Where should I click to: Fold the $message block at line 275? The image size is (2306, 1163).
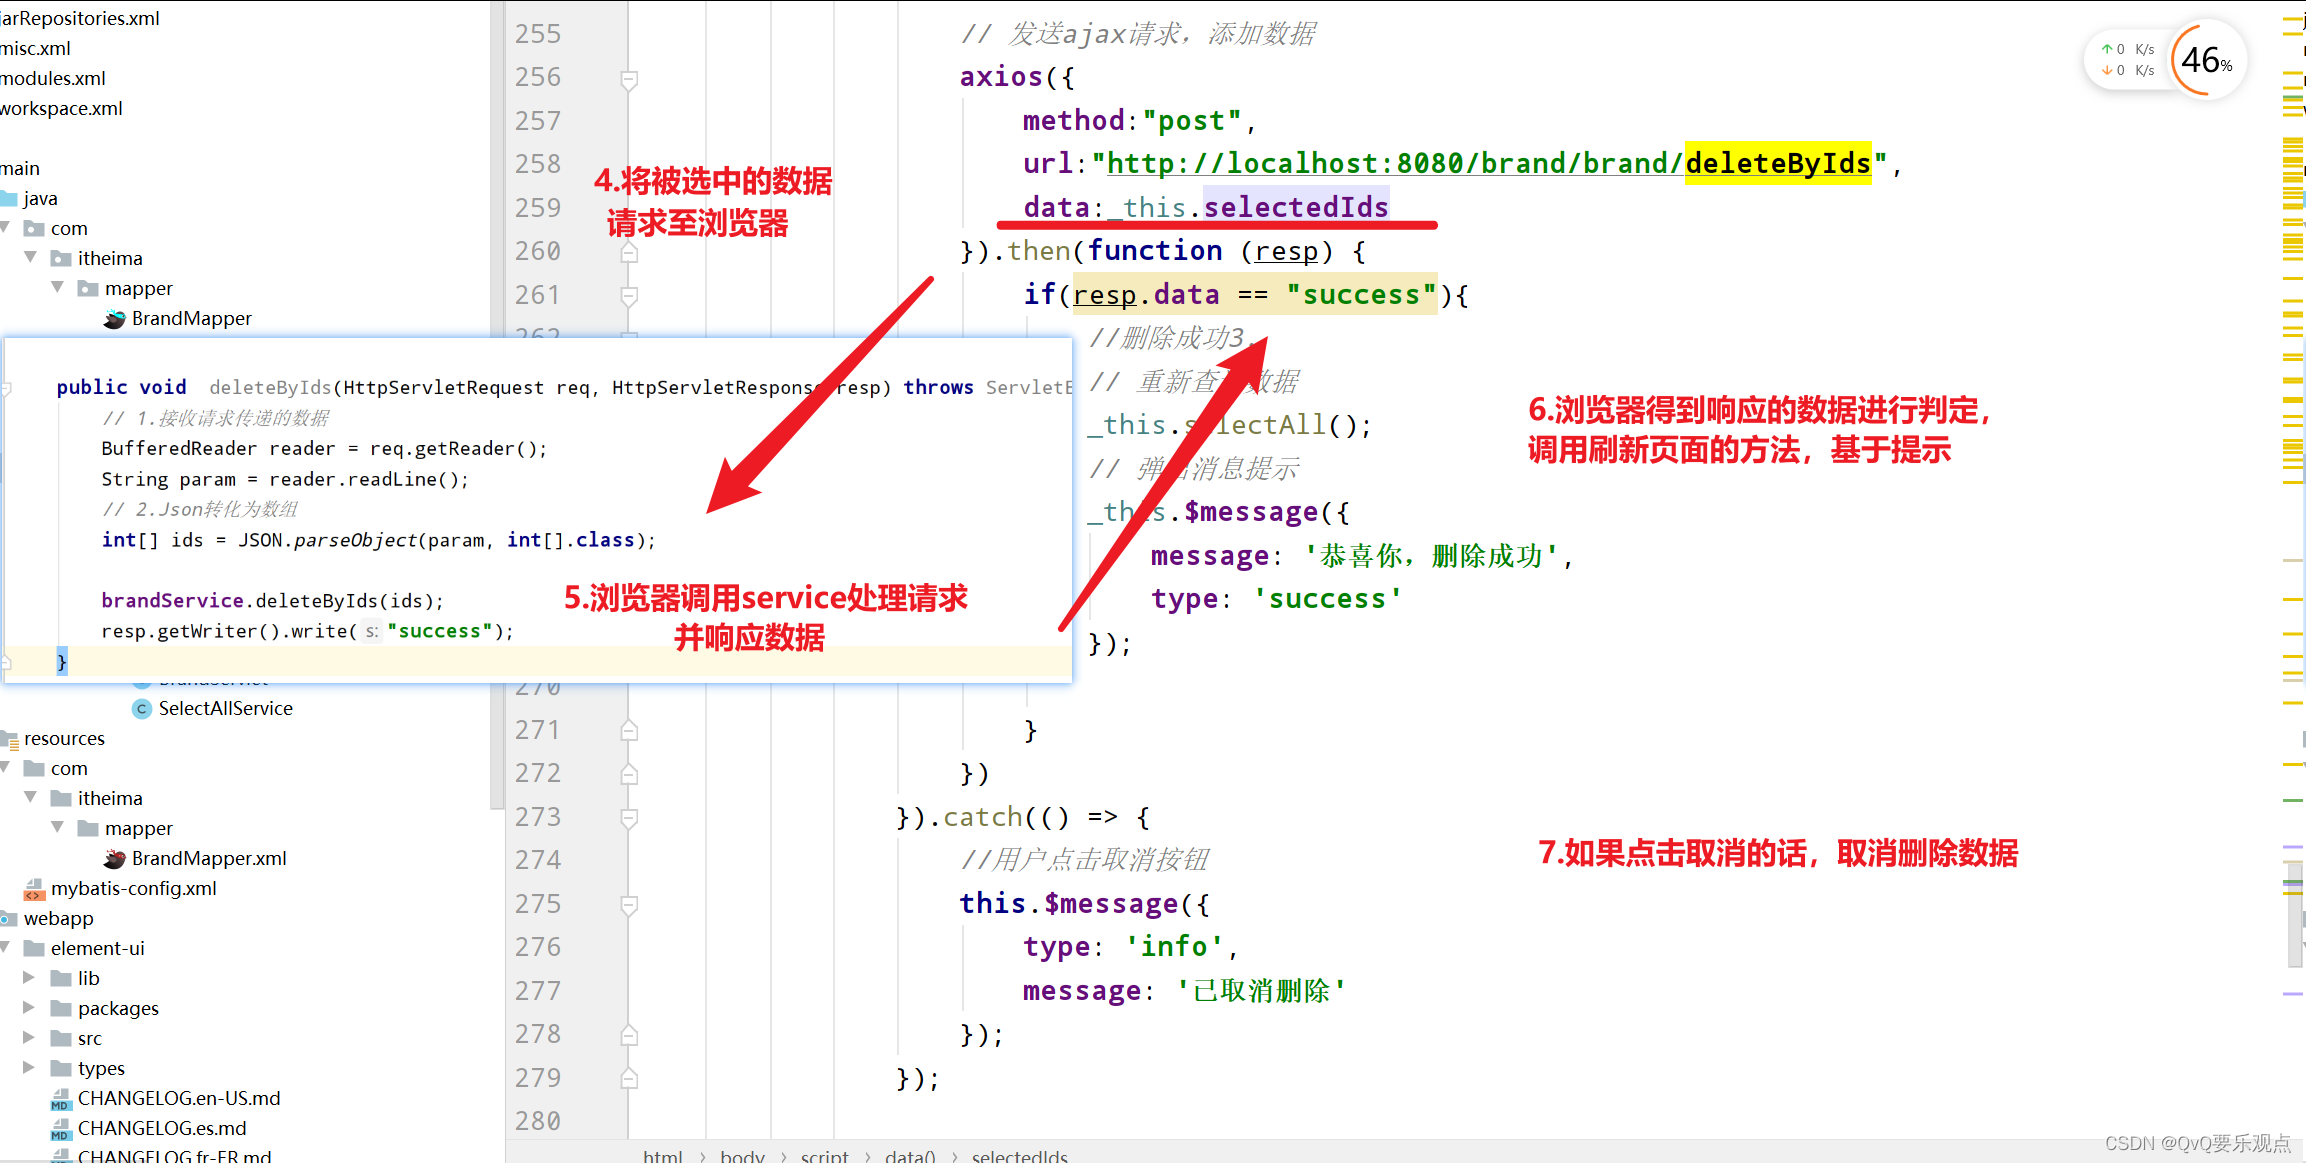[629, 905]
